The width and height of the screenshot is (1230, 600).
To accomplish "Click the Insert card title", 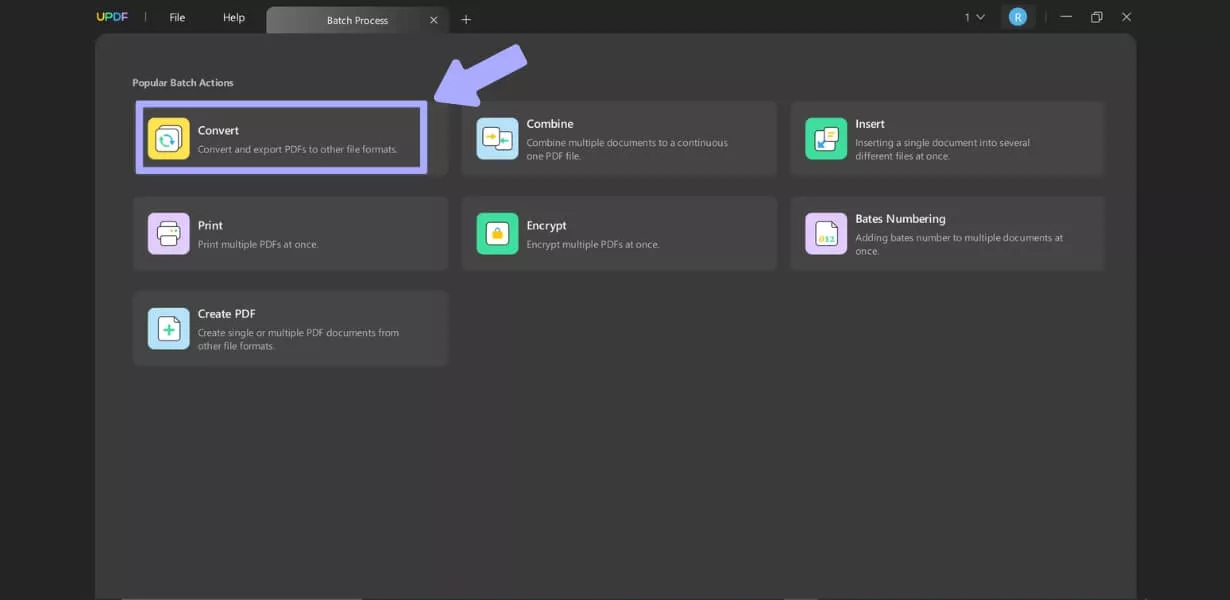I will (x=870, y=124).
